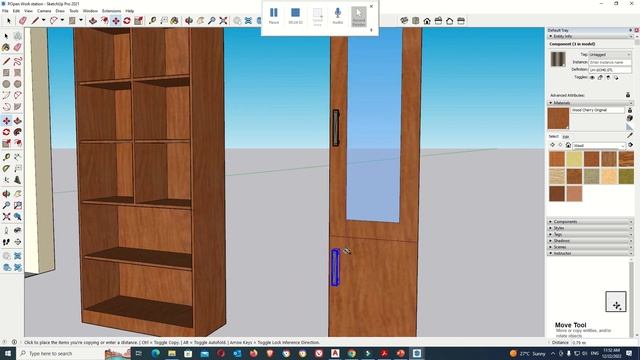Open the Details arrow beside Wood dropdown

631,145
